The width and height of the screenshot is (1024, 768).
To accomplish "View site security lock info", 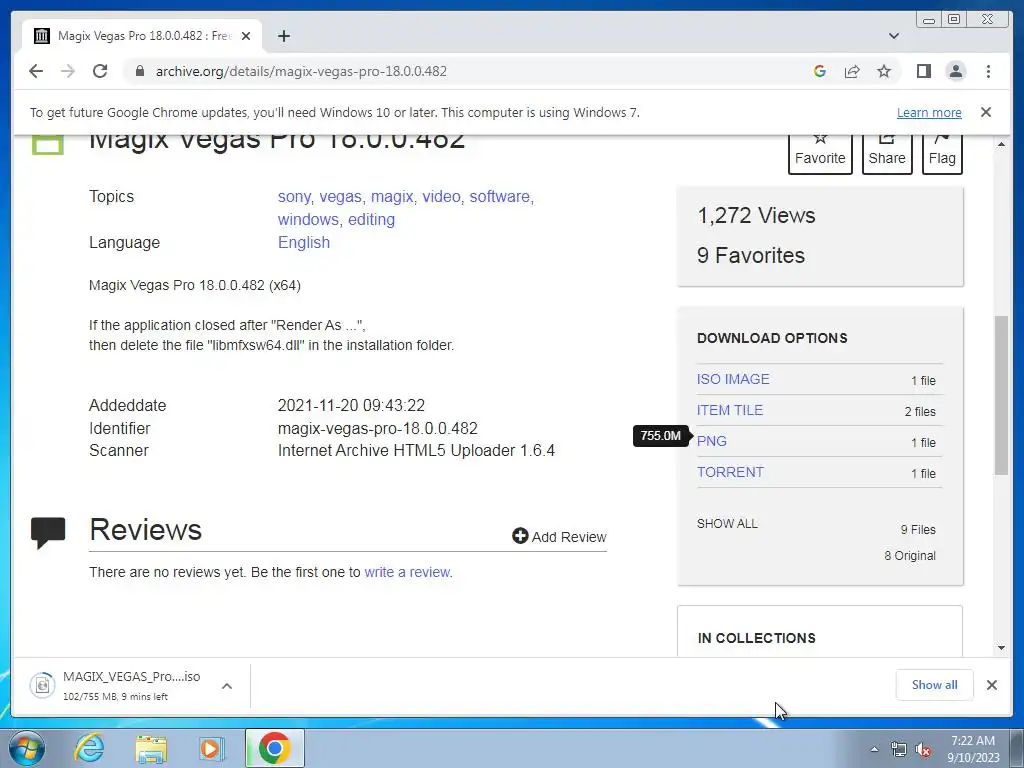I will [x=139, y=71].
